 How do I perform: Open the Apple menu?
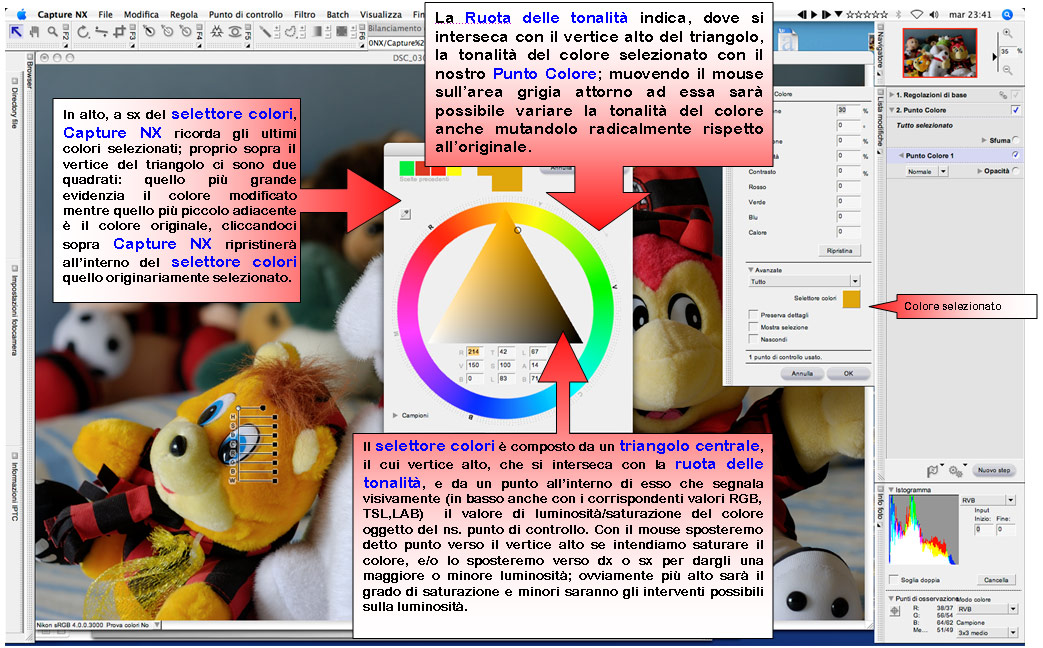pos(21,14)
